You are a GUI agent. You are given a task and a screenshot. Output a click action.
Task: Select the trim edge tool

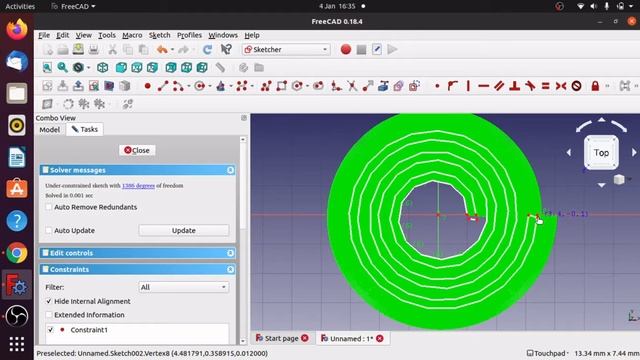352,86
